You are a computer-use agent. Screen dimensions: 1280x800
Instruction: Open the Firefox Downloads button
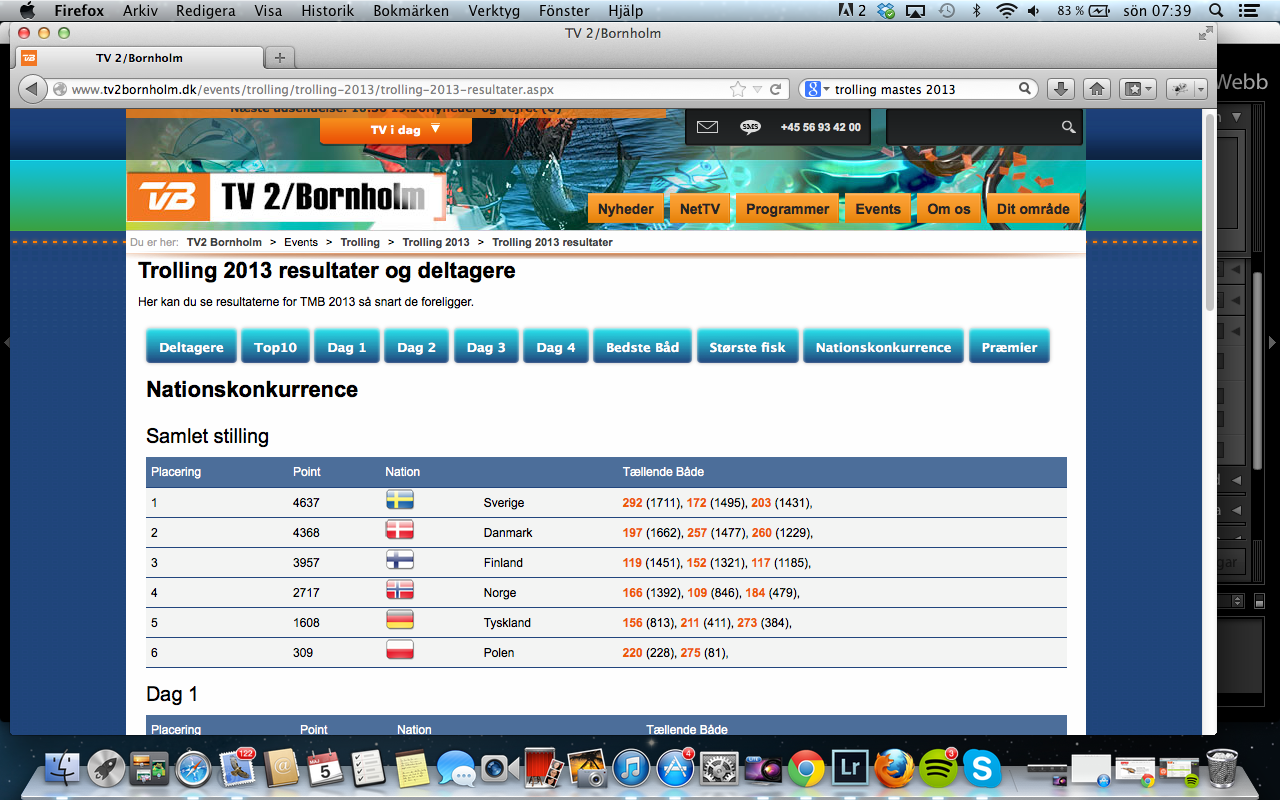1061,89
